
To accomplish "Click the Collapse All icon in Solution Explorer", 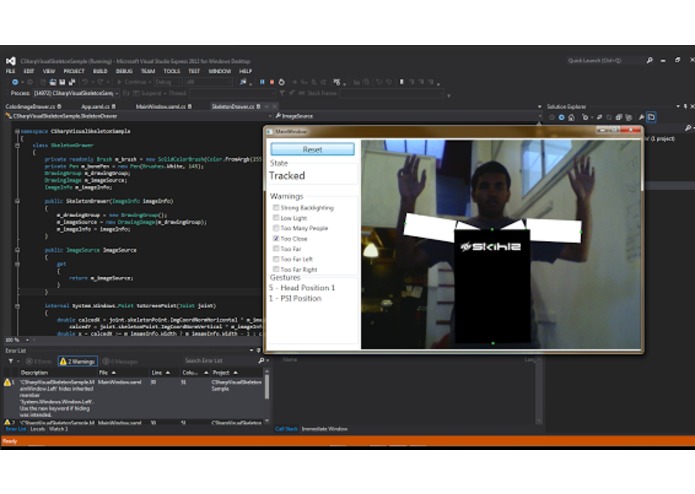I will pyautogui.click(x=619, y=117).
